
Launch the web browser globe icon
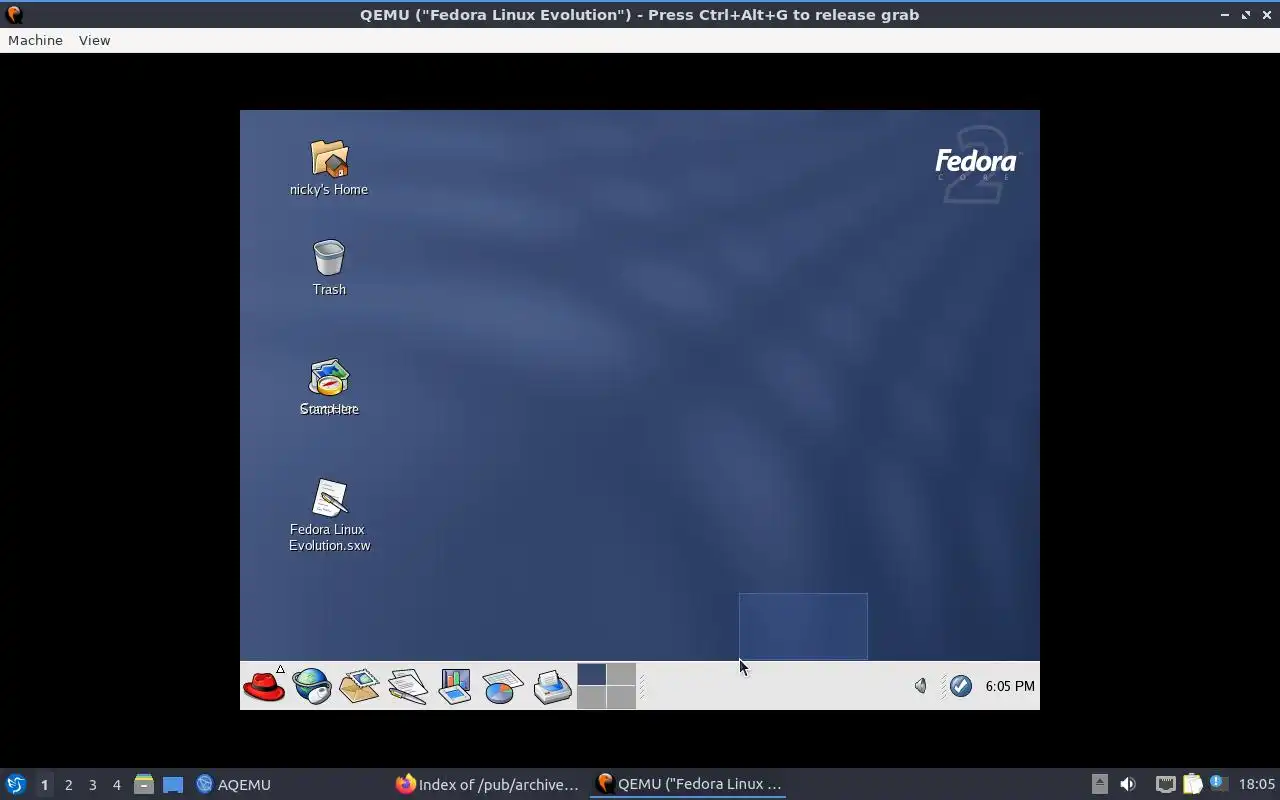coord(312,686)
